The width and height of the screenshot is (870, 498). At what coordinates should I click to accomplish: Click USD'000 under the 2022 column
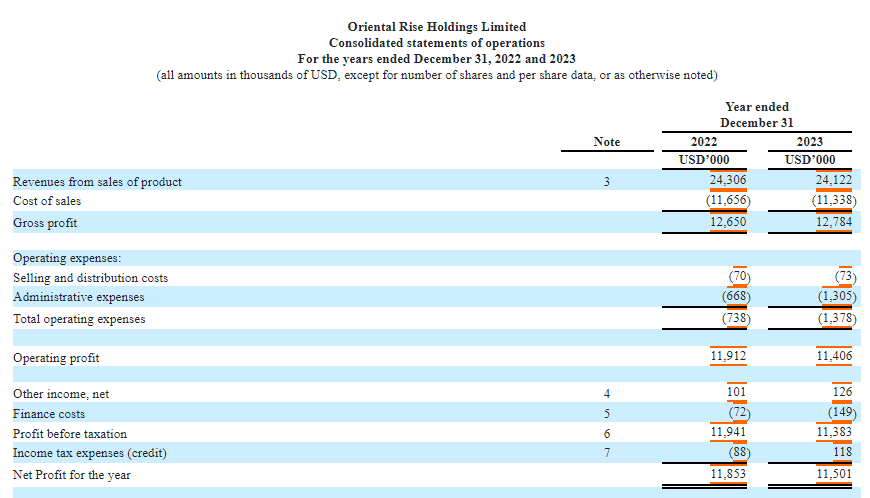tap(704, 160)
